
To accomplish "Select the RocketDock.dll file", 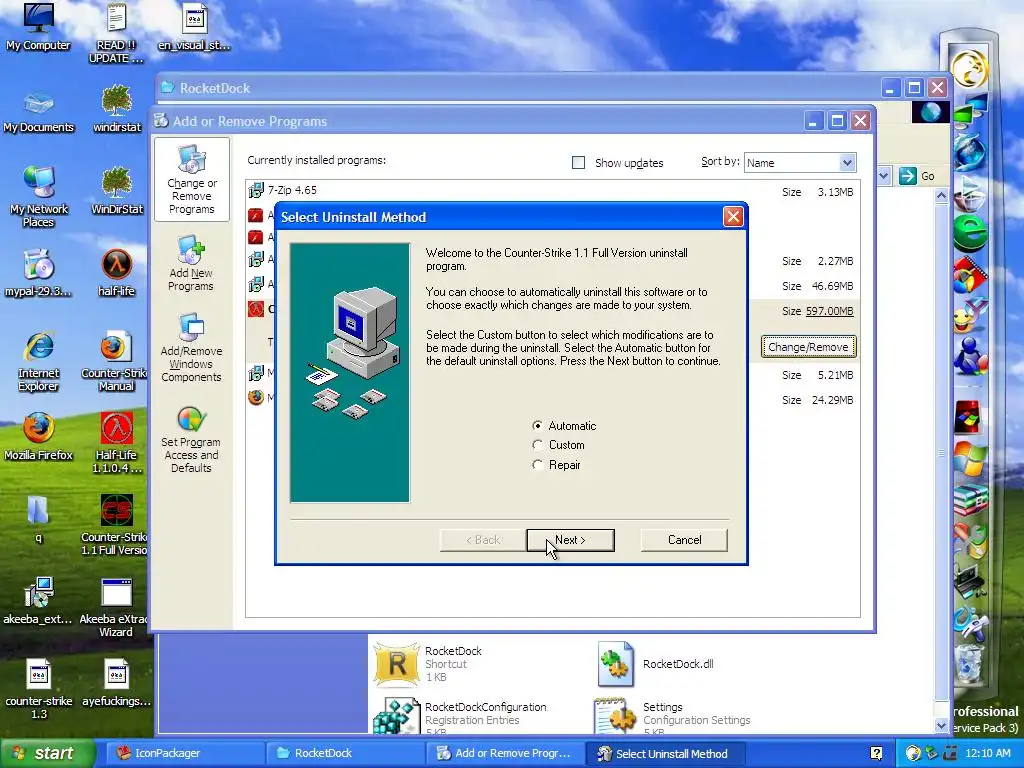I will pos(656,664).
